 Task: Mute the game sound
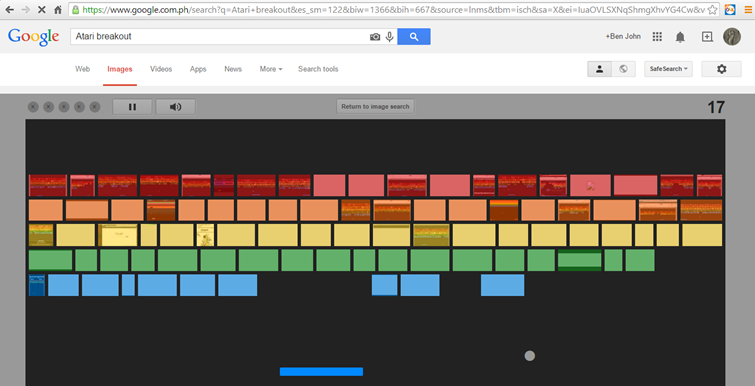pyautogui.click(x=176, y=107)
